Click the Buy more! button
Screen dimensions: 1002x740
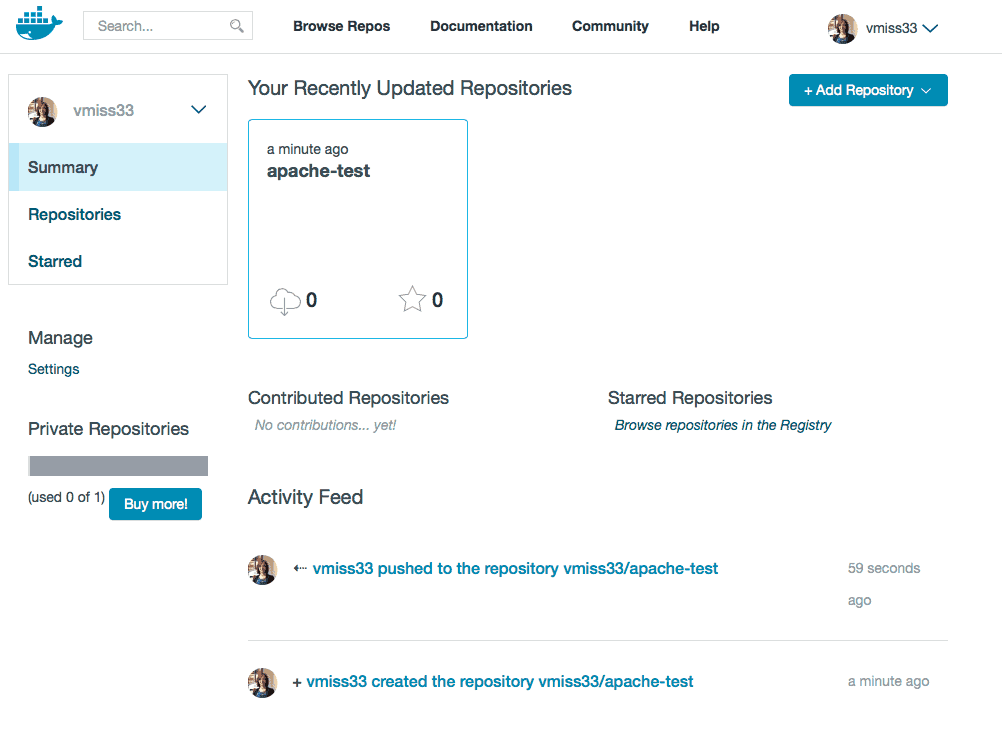tap(155, 504)
